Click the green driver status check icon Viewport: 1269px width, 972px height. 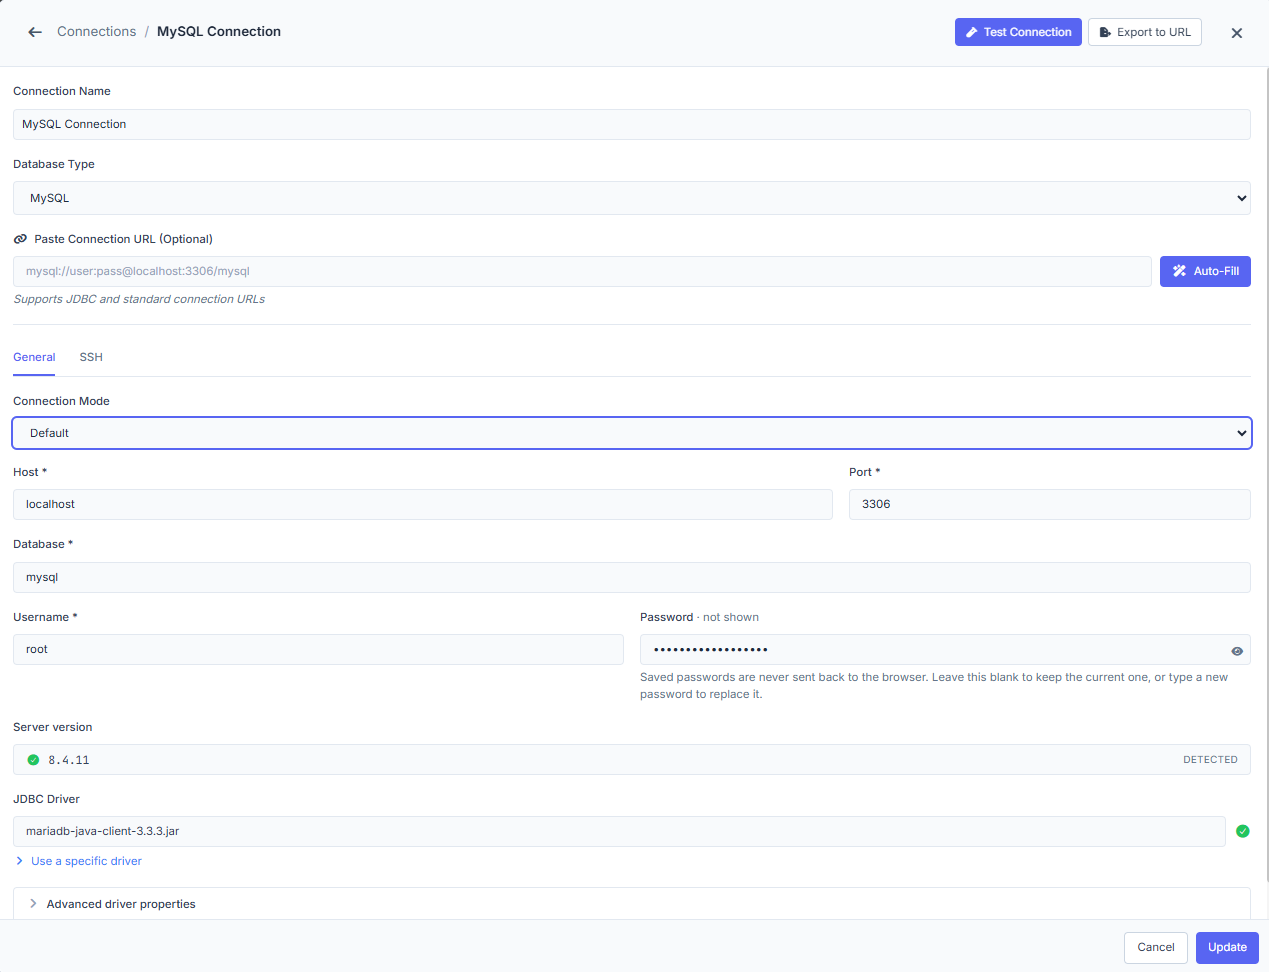coord(1243,831)
